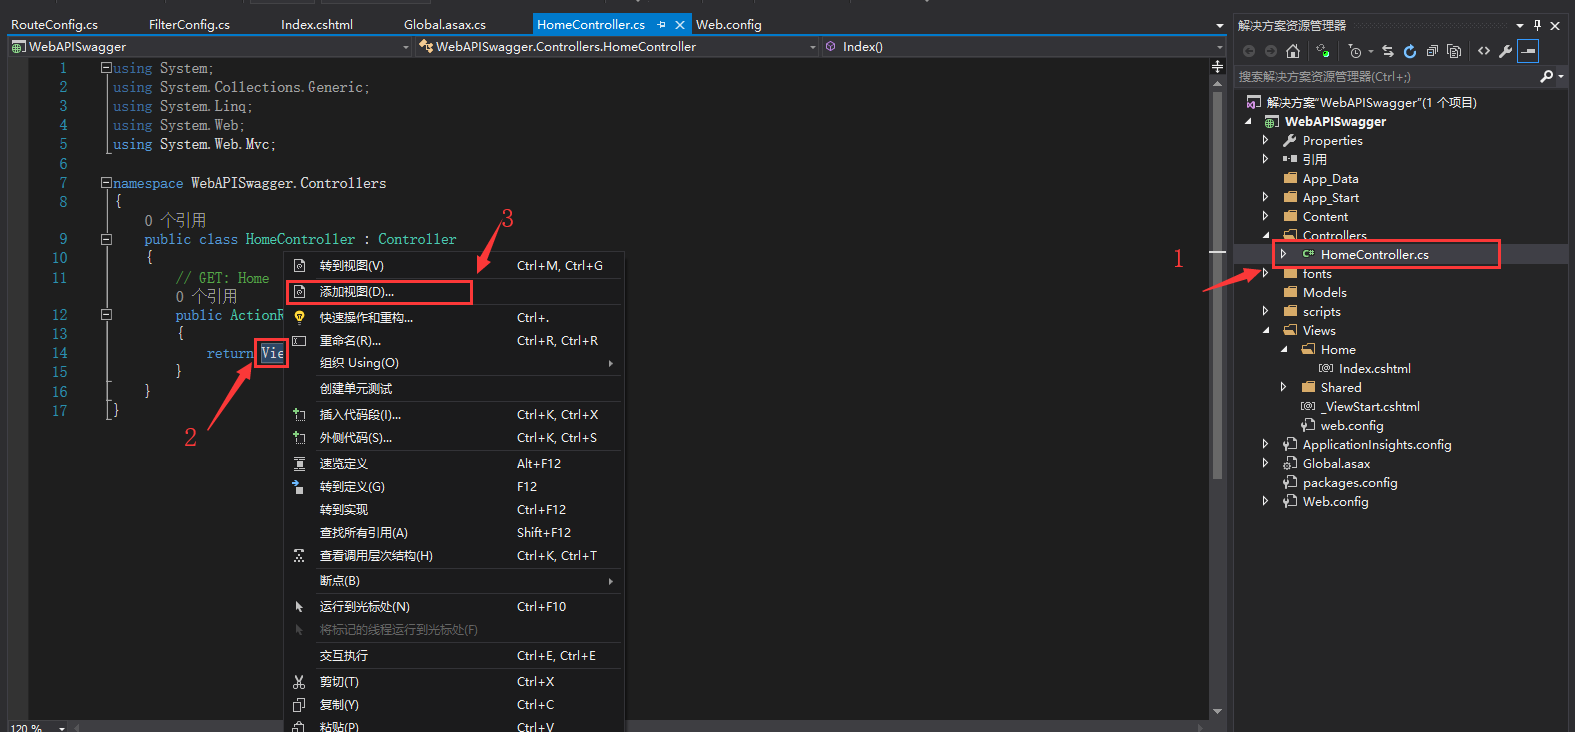Switch to the Global.asax.cs tab
Image resolution: width=1575 pixels, height=732 pixels.
(445, 24)
